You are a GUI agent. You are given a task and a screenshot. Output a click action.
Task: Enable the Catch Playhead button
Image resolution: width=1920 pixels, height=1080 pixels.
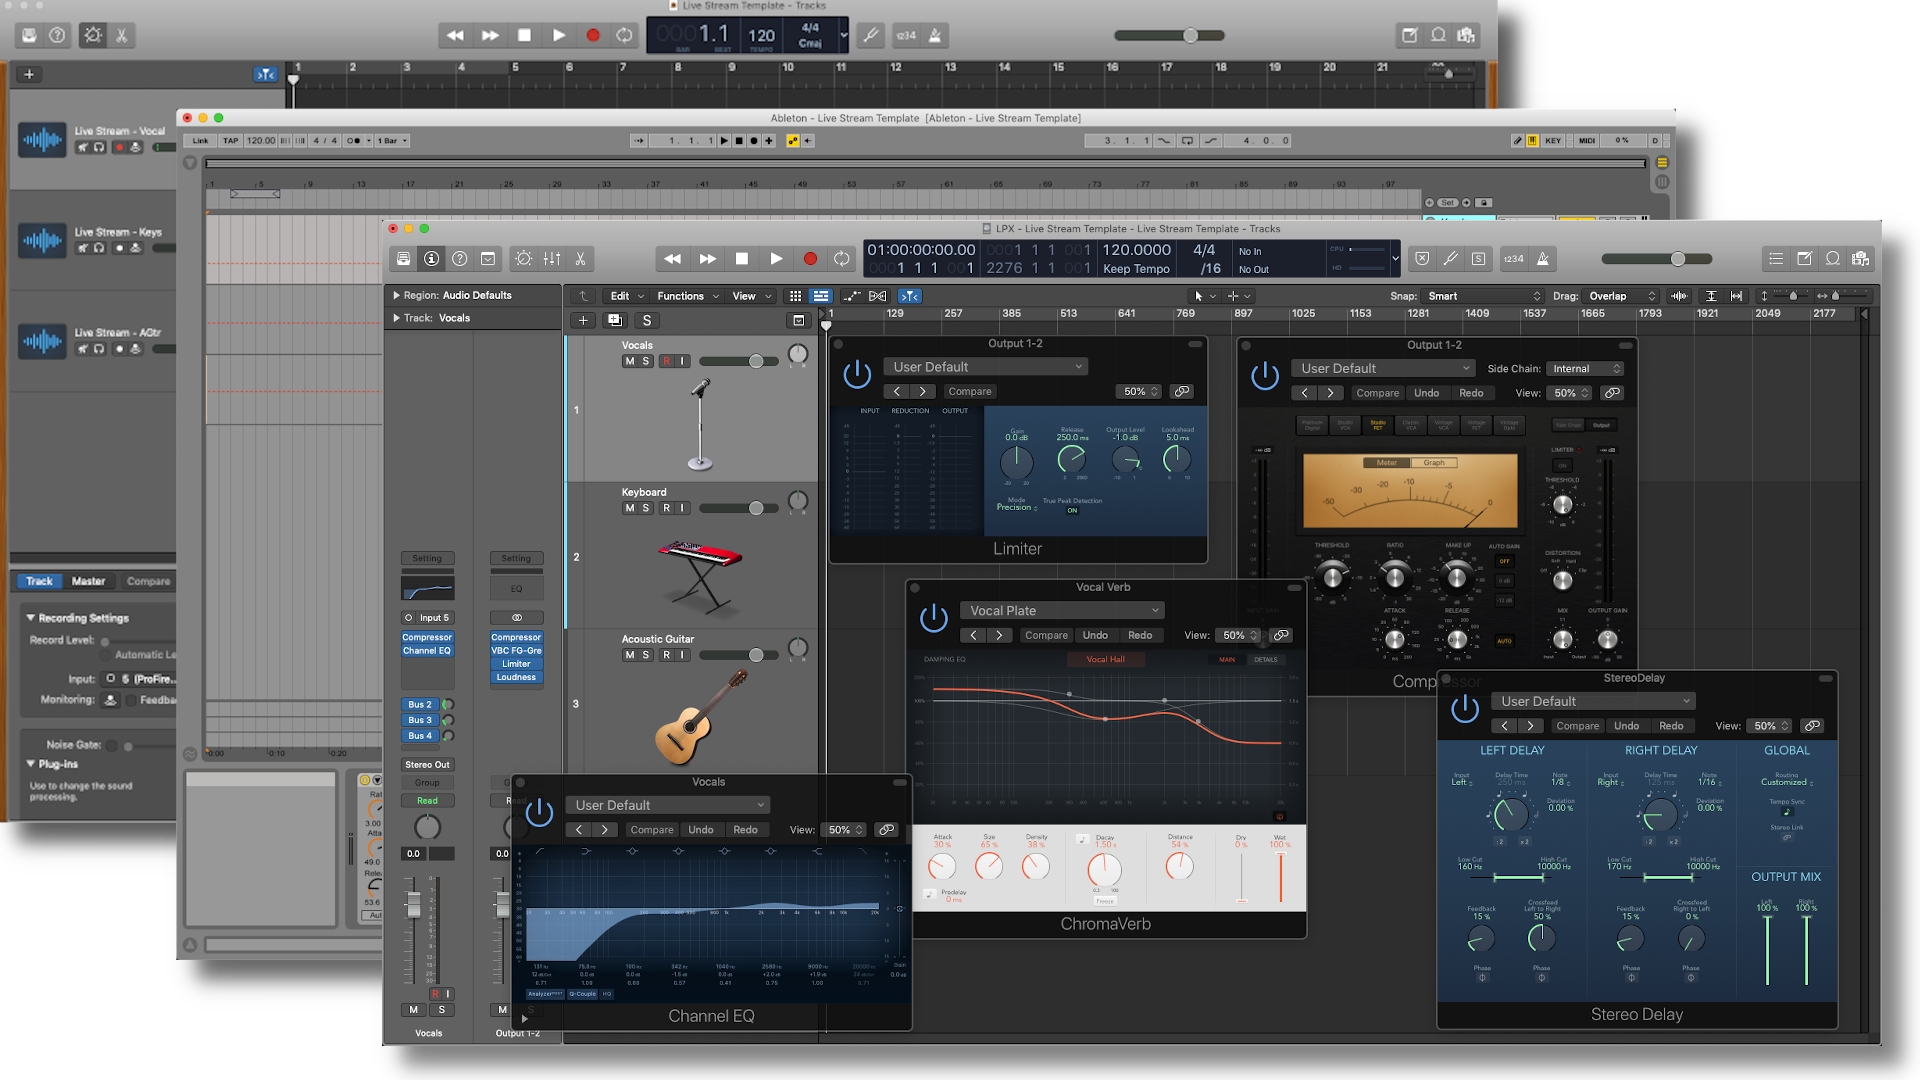(x=909, y=297)
